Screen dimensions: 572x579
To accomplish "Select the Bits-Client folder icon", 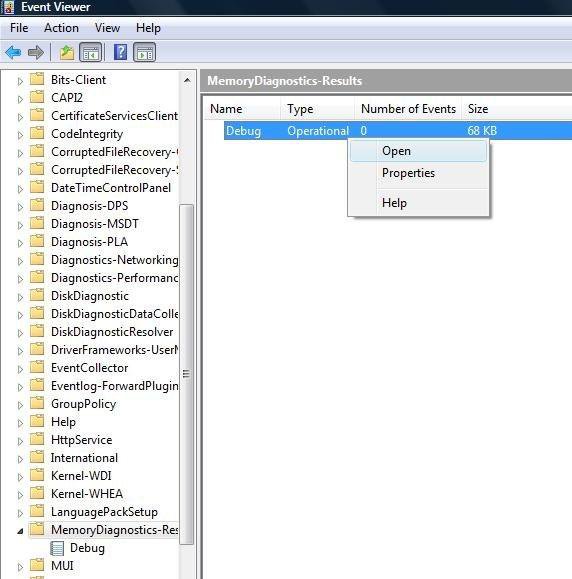I will coord(37,79).
